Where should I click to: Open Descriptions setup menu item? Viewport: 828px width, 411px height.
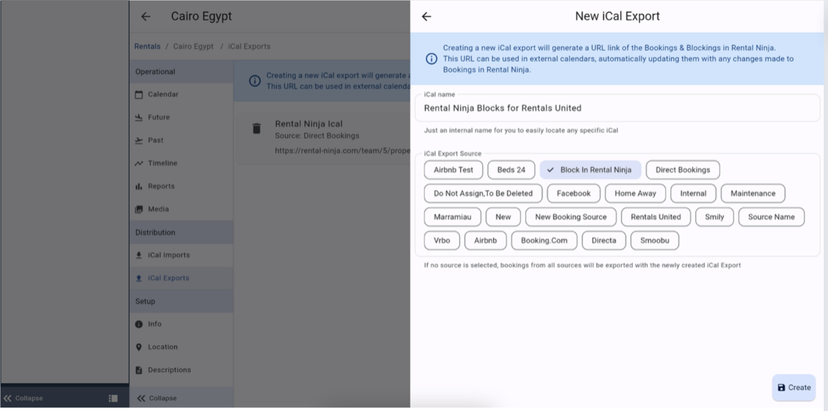(181, 370)
